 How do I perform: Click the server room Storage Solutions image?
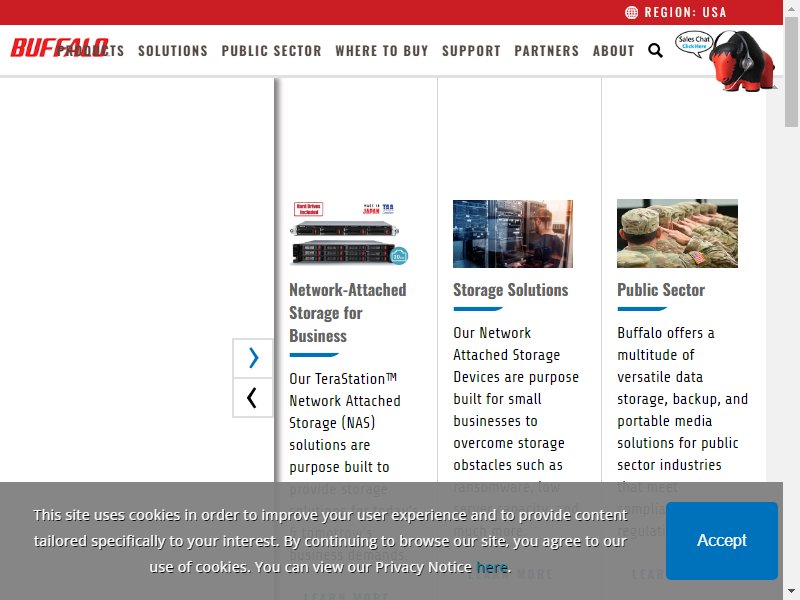point(513,233)
